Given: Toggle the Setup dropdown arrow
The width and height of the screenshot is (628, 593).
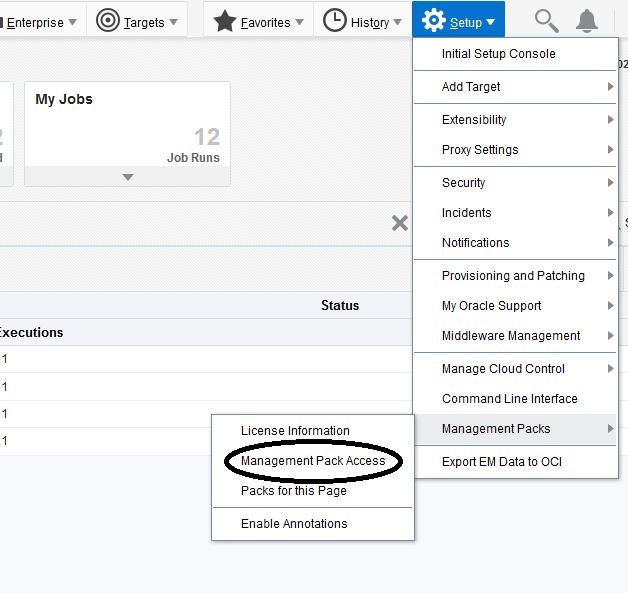Looking at the screenshot, I should click(x=490, y=22).
